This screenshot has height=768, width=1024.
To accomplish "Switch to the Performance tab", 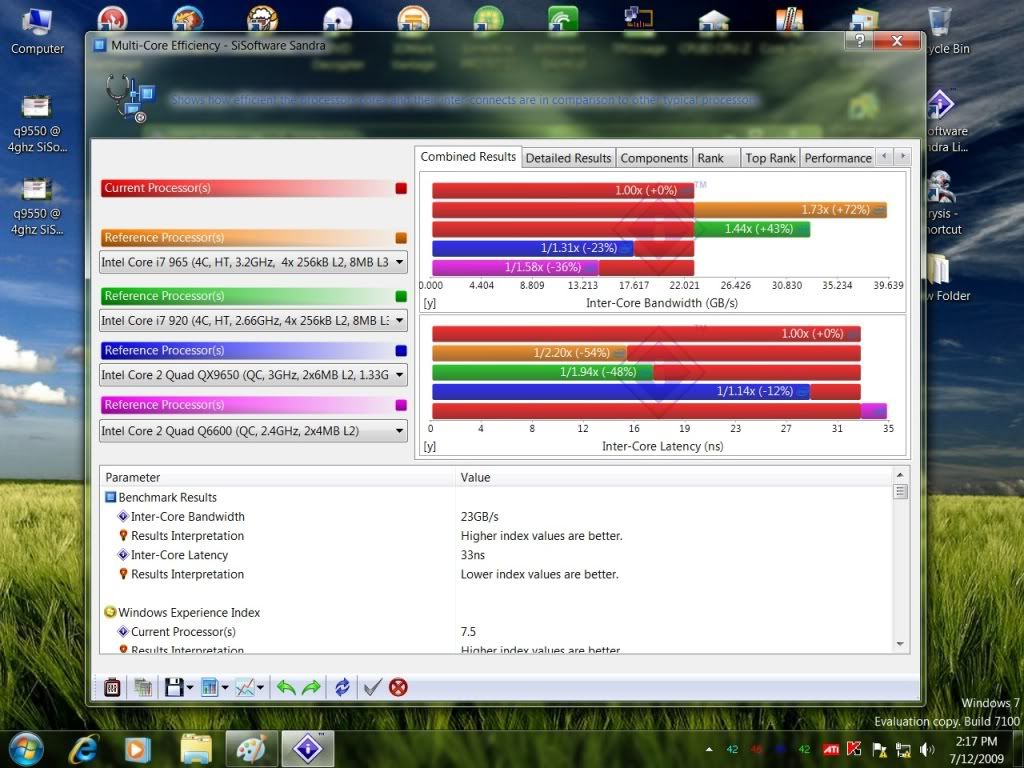I will (838, 158).
